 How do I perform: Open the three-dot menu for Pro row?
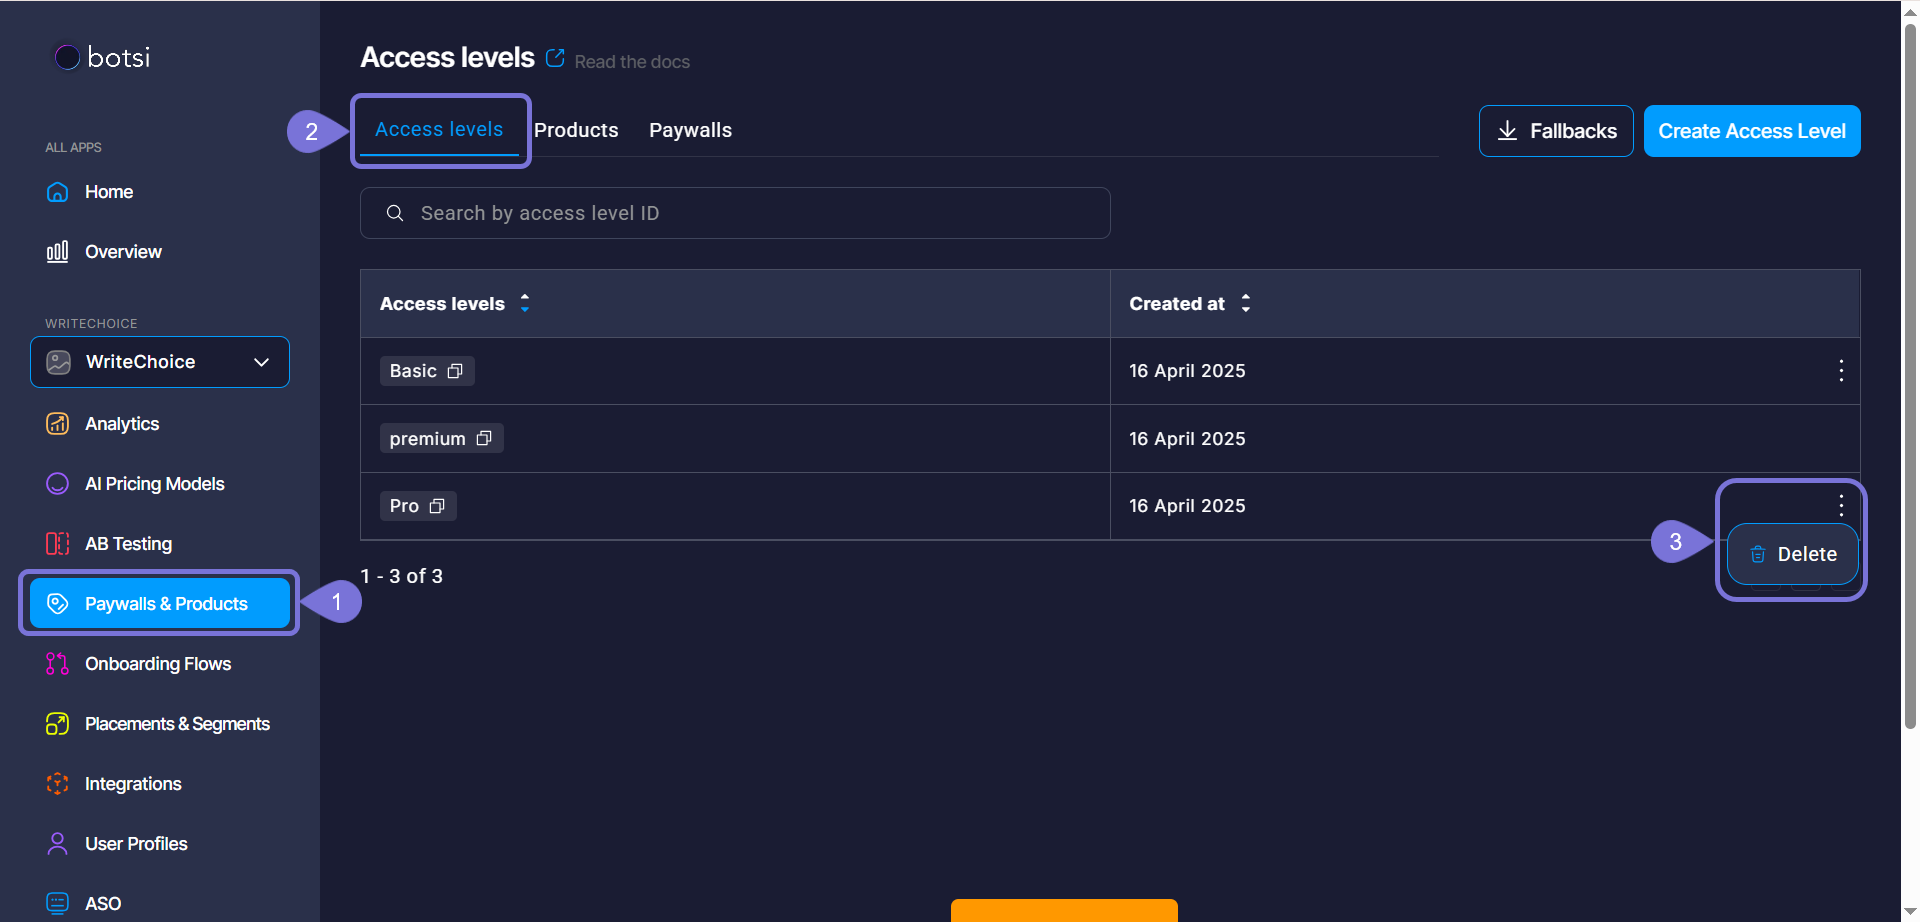coord(1840,505)
